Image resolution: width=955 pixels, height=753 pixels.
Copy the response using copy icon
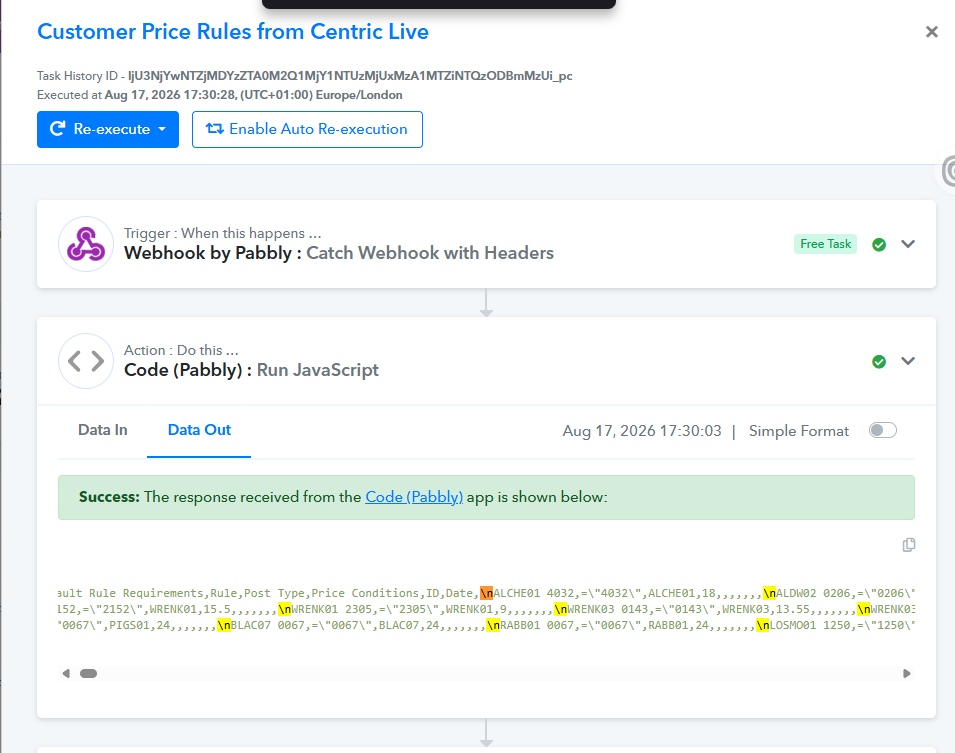[909, 545]
